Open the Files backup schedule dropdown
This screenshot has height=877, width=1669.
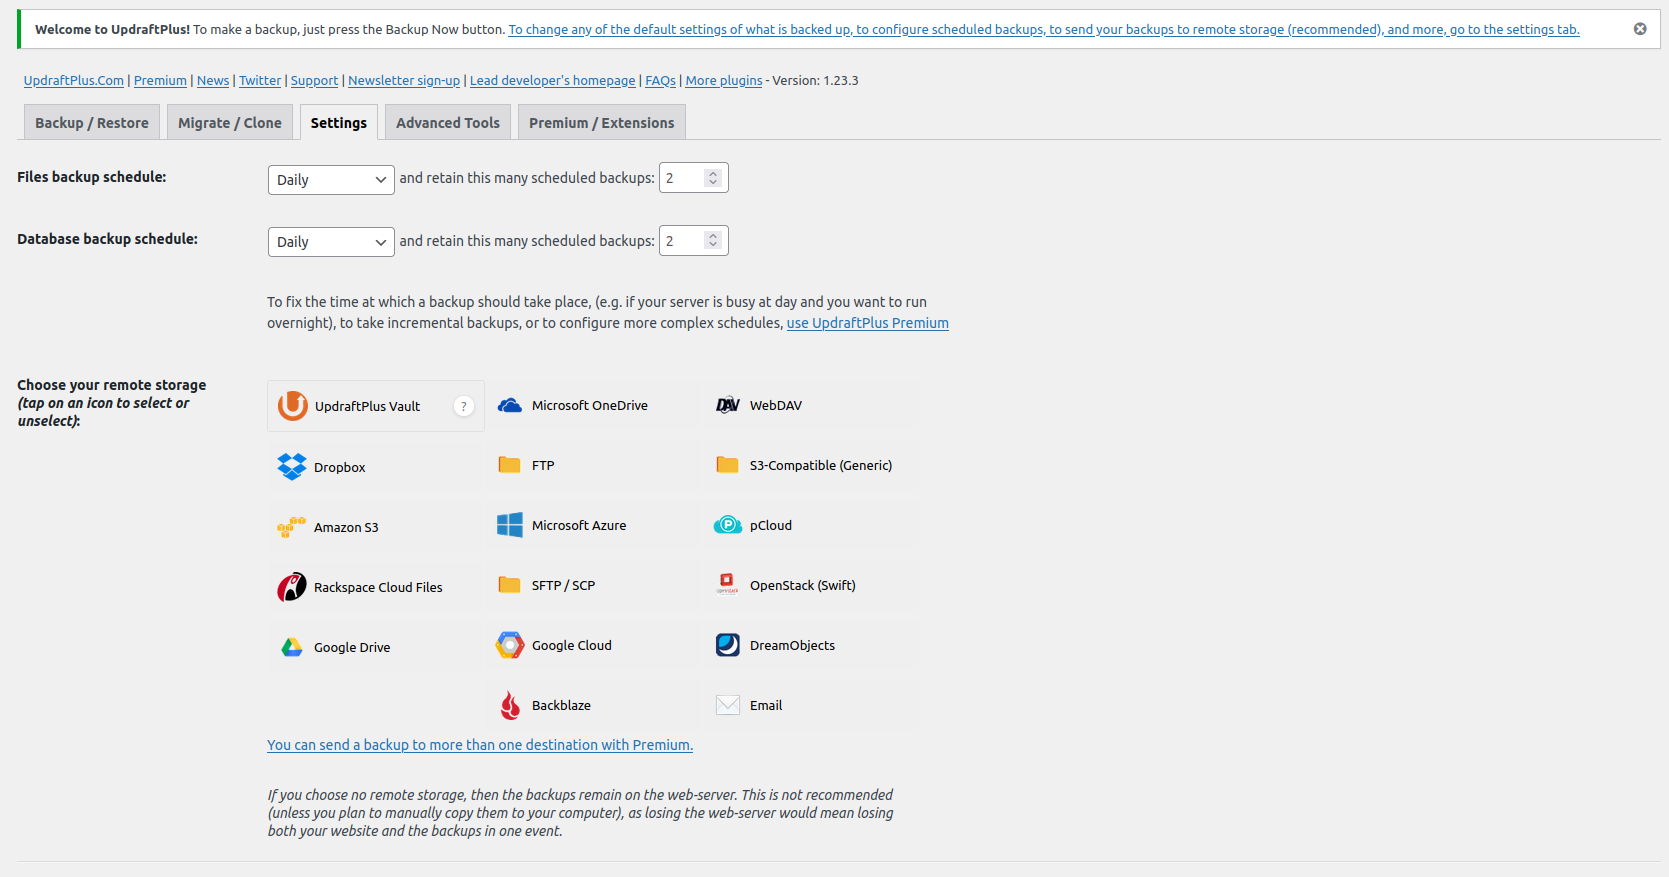click(331, 180)
